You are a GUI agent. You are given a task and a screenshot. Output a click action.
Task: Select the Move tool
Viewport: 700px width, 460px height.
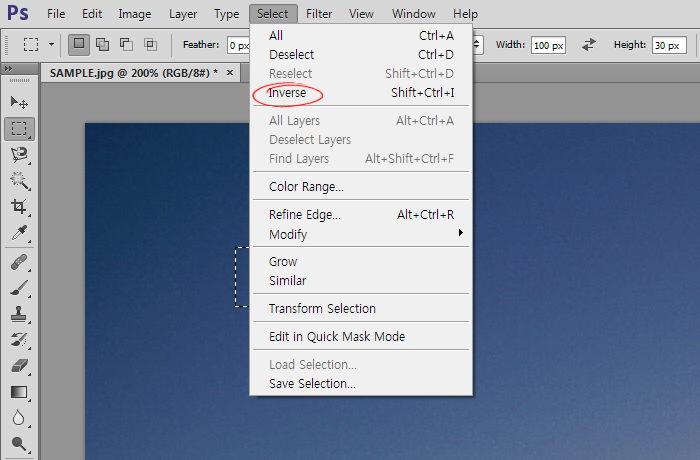tap(19, 103)
